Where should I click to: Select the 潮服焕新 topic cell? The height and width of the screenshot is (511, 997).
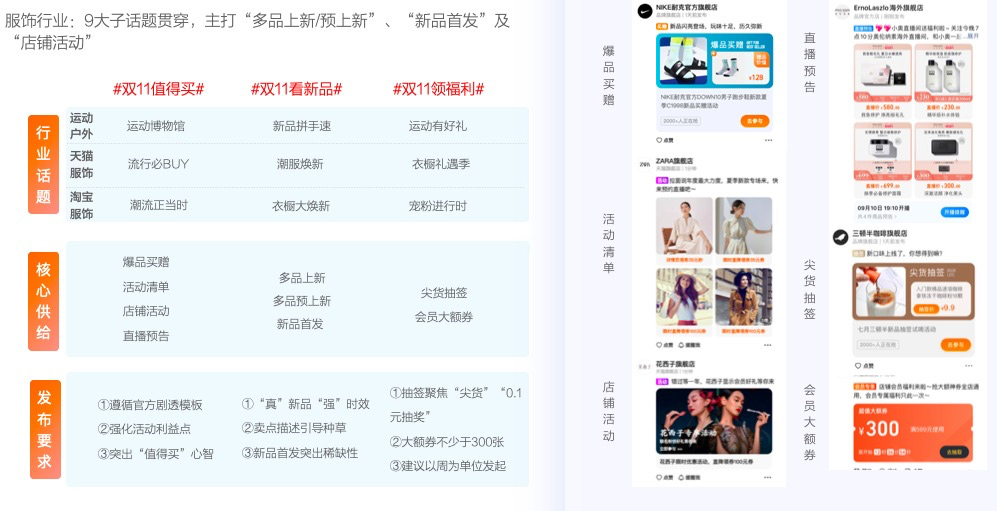(300, 164)
